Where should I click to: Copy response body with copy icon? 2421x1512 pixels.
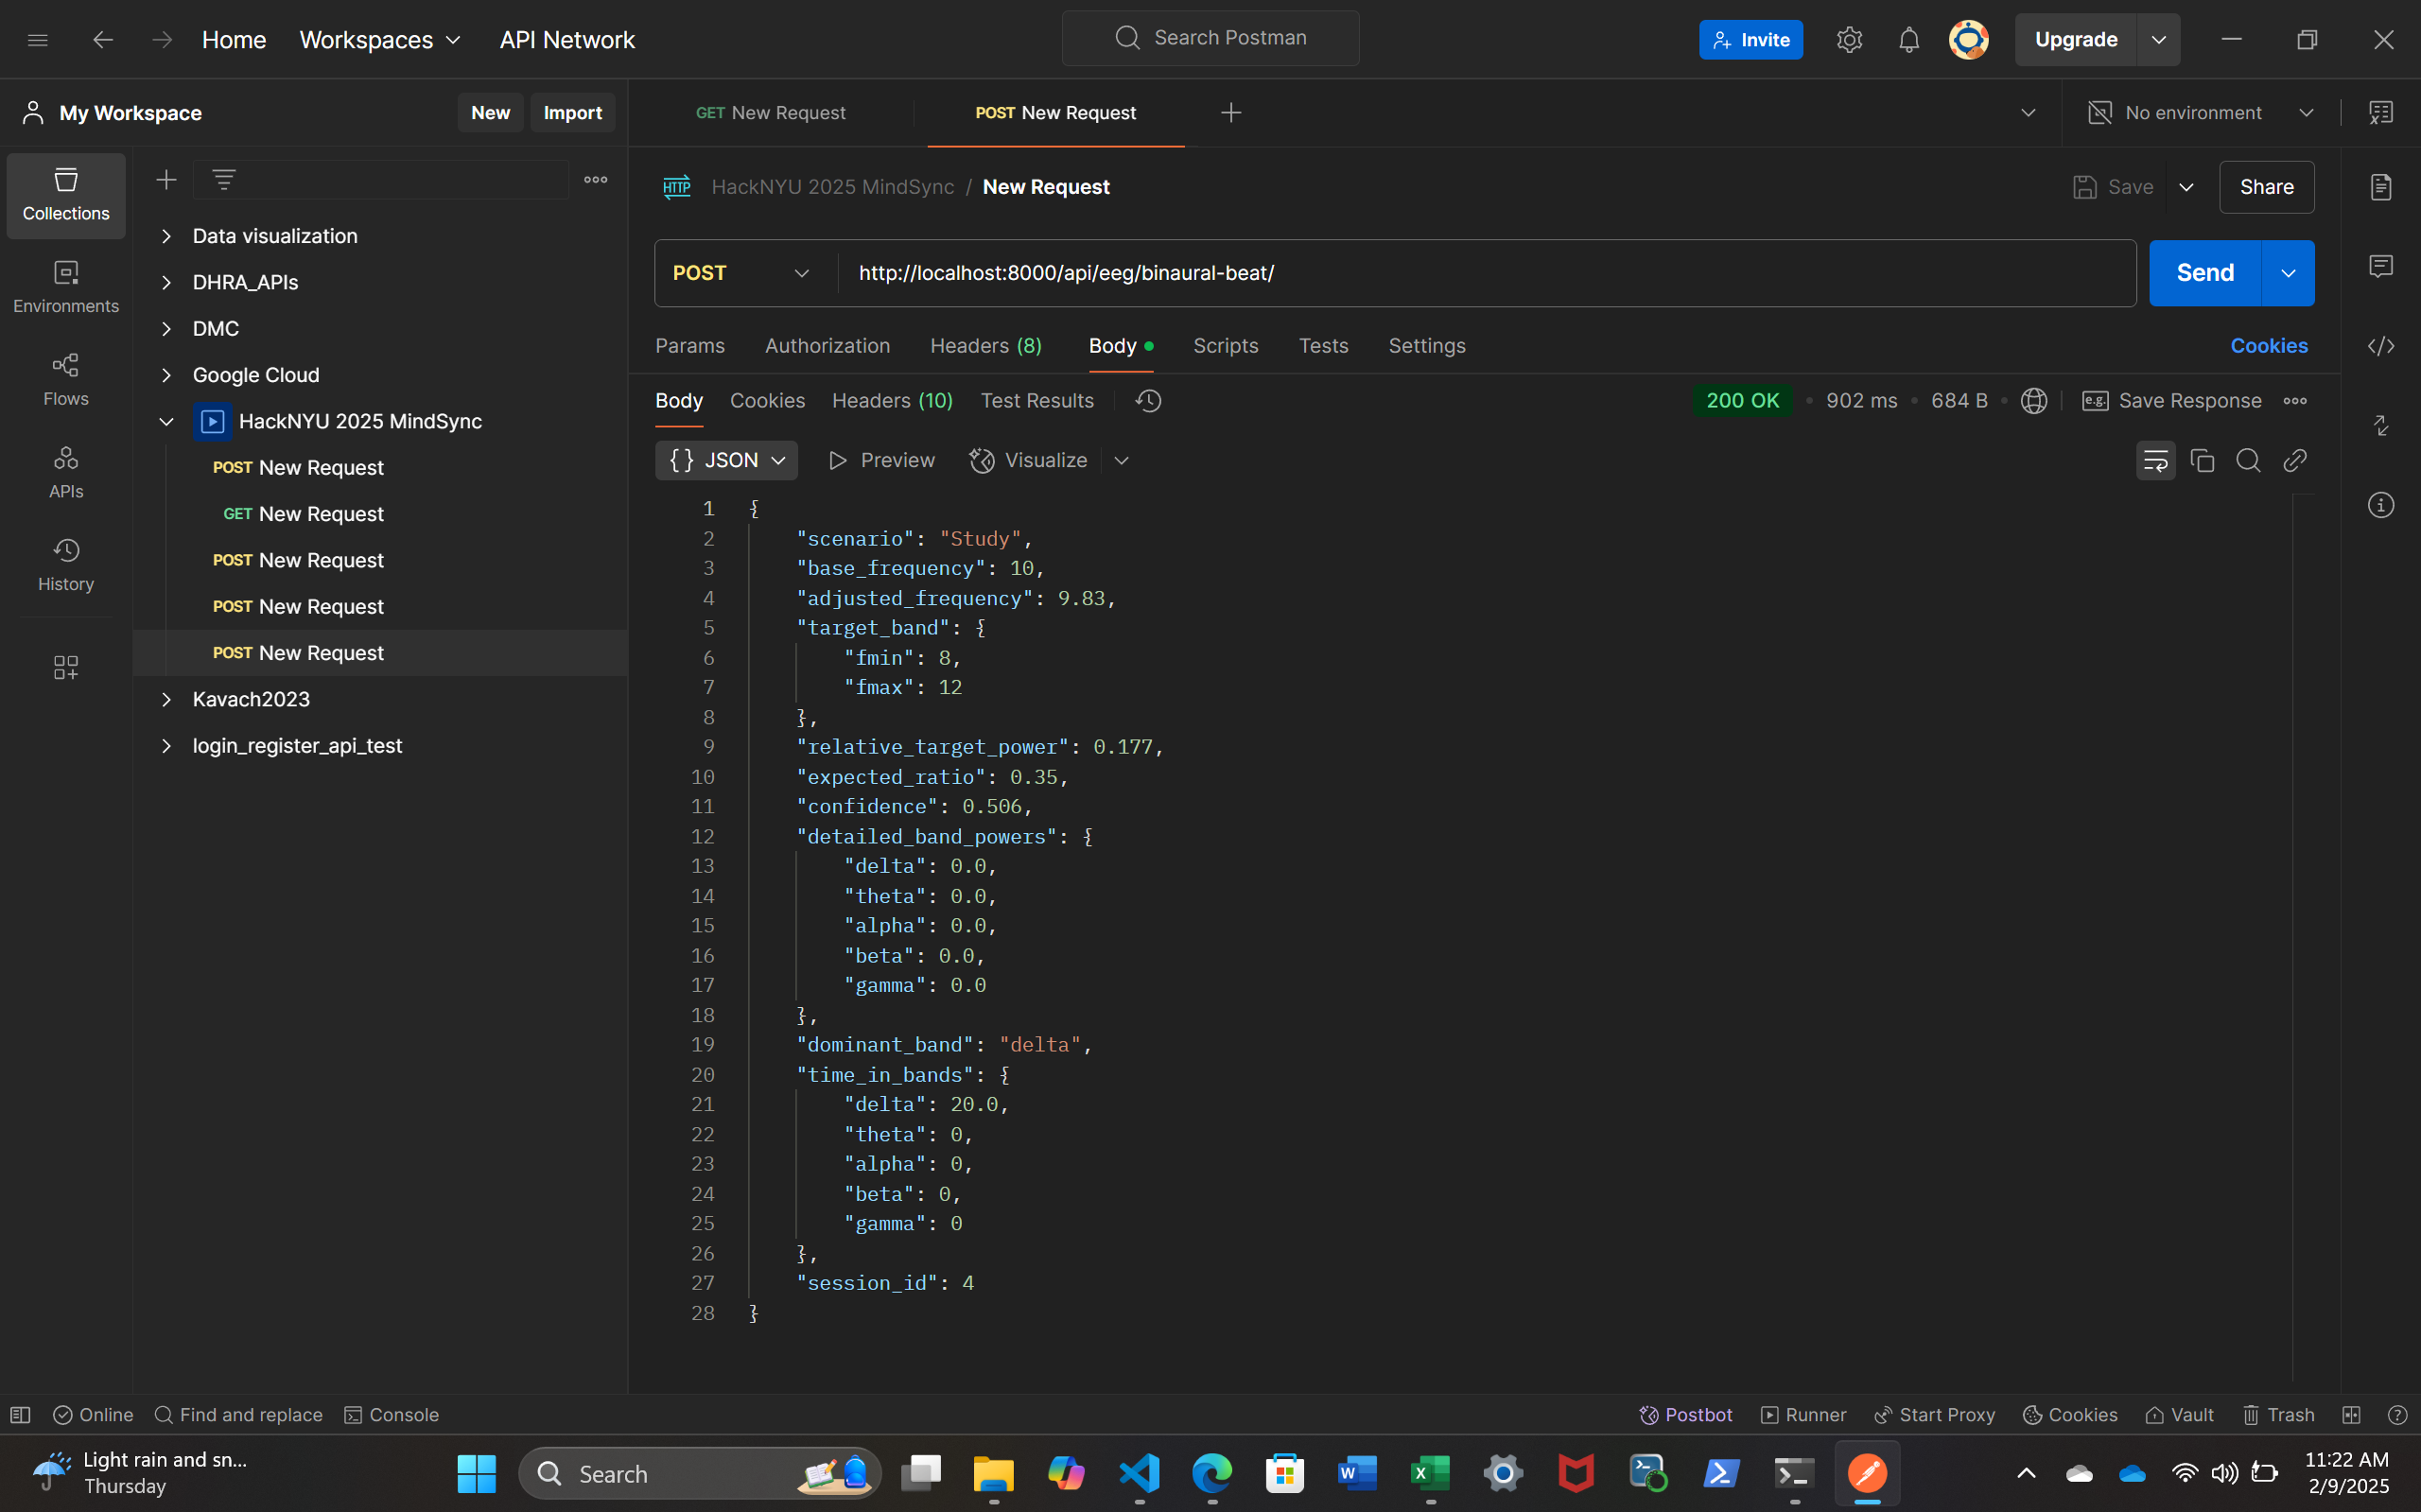pos(2202,460)
